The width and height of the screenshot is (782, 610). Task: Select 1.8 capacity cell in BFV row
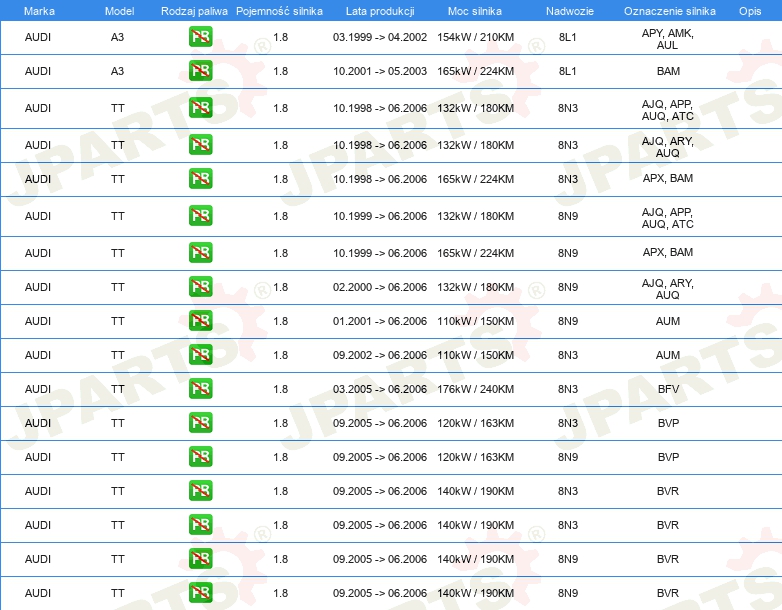(x=281, y=389)
